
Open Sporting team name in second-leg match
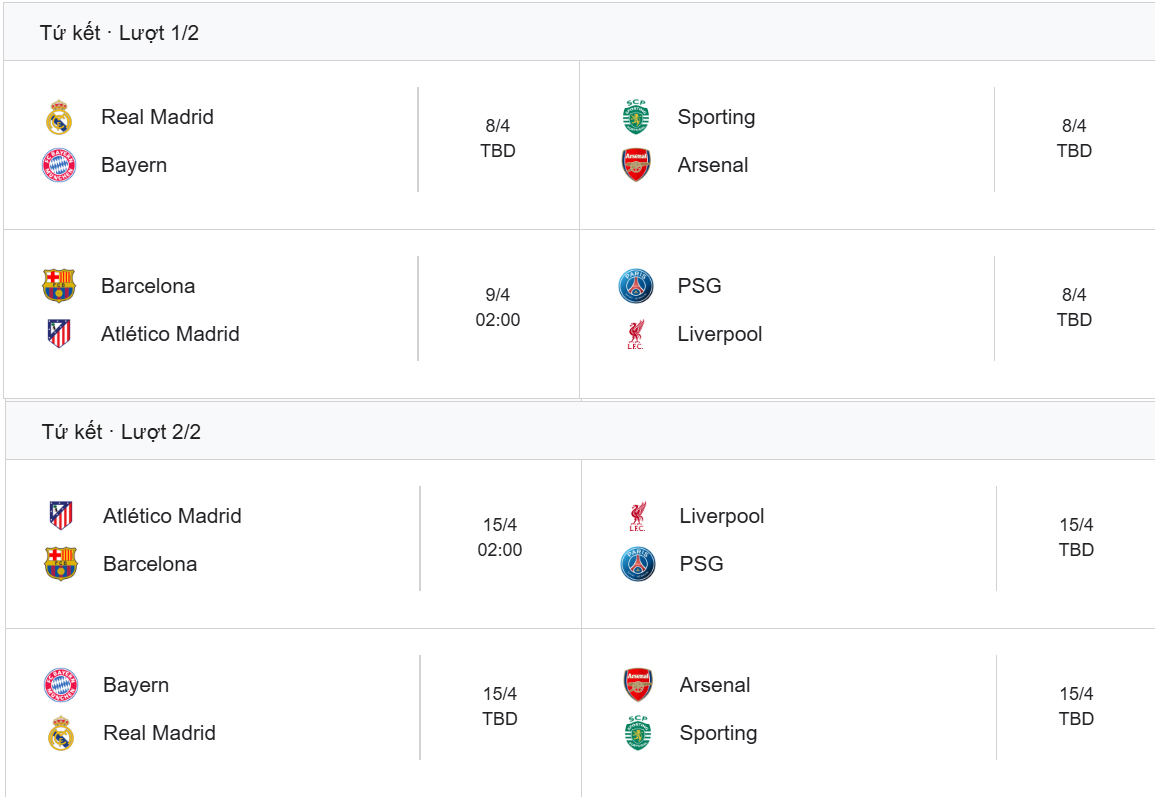[x=718, y=733]
